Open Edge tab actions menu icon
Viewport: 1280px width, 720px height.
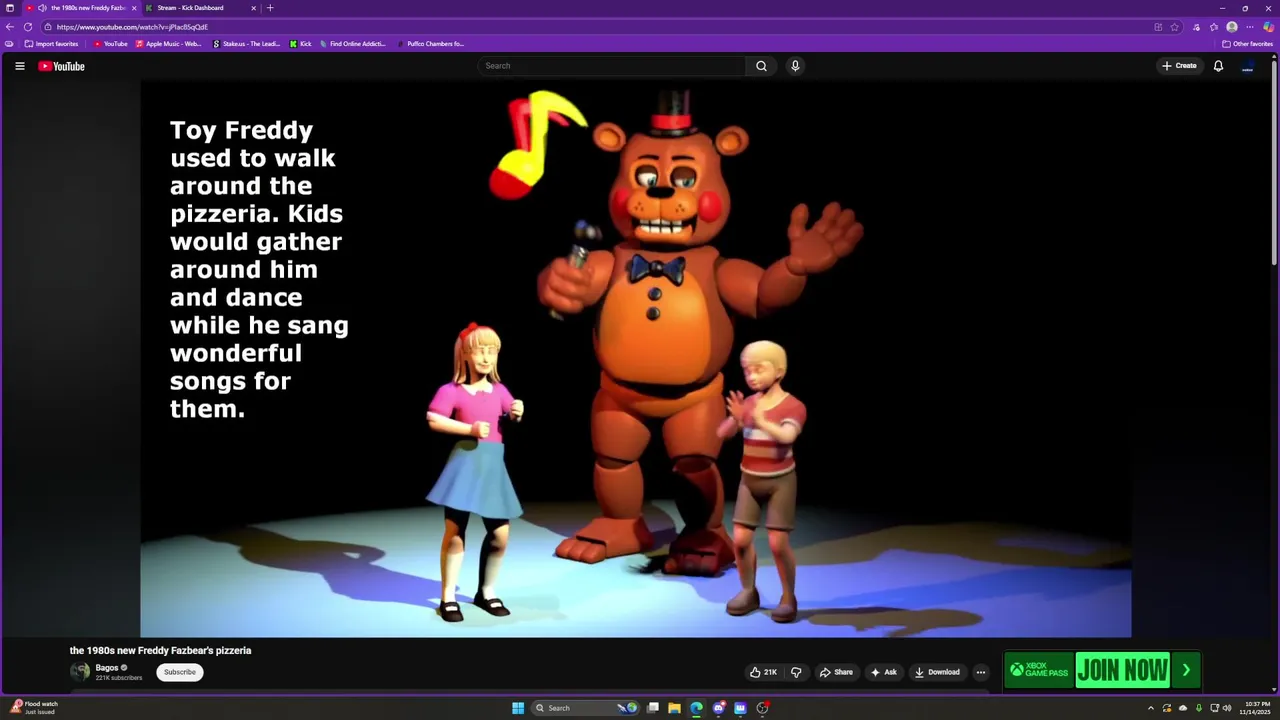tap(10, 8)
